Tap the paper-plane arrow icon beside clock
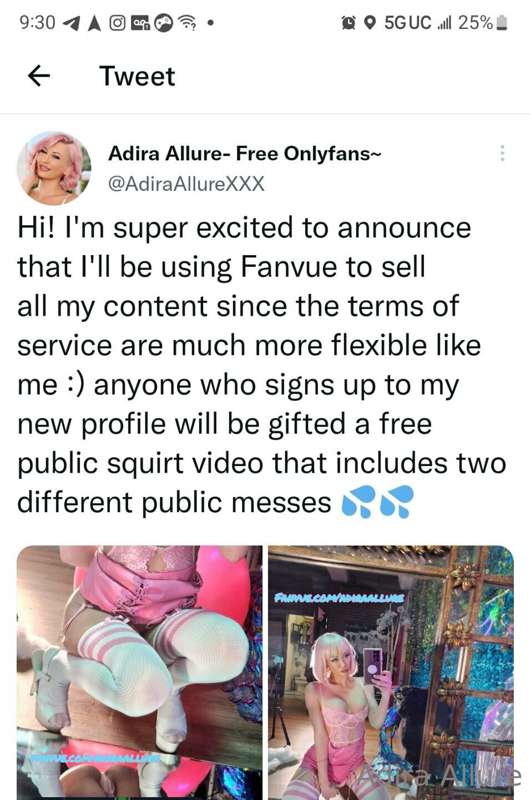530x800 pixels. click(70, 23)
